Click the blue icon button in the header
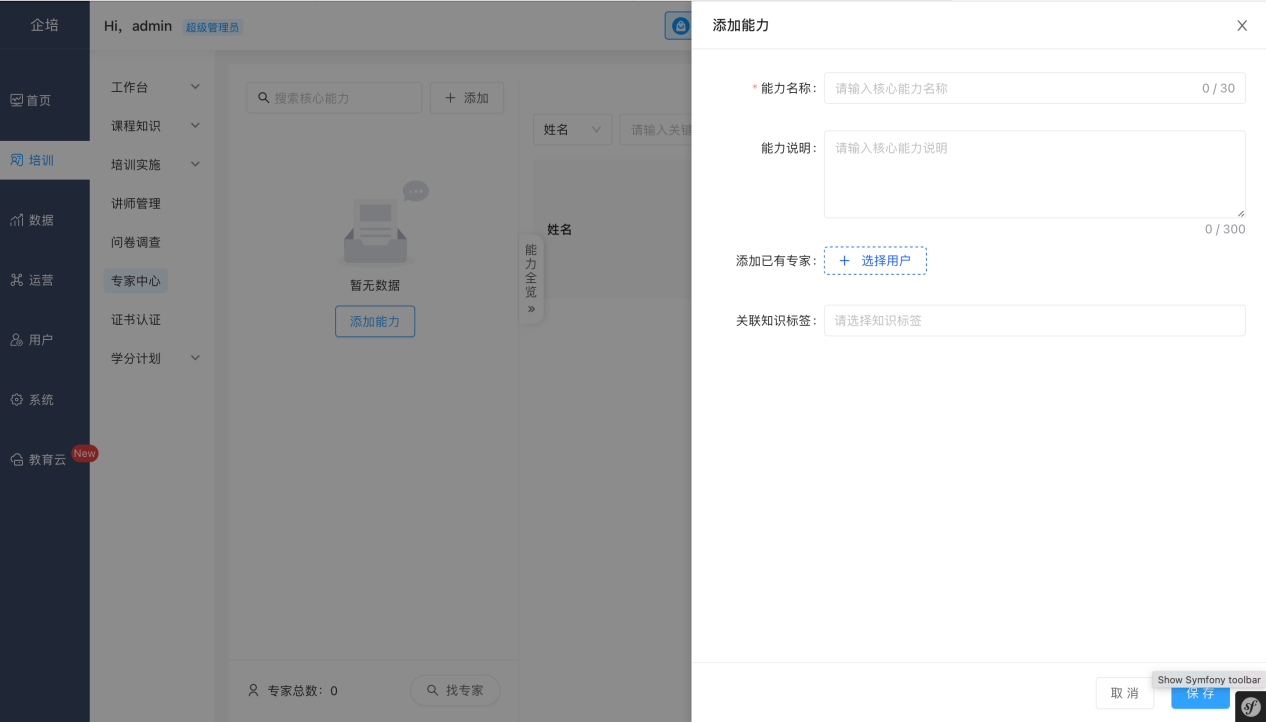Screen dimensions: 1266x722 click(x=680, y=26)
